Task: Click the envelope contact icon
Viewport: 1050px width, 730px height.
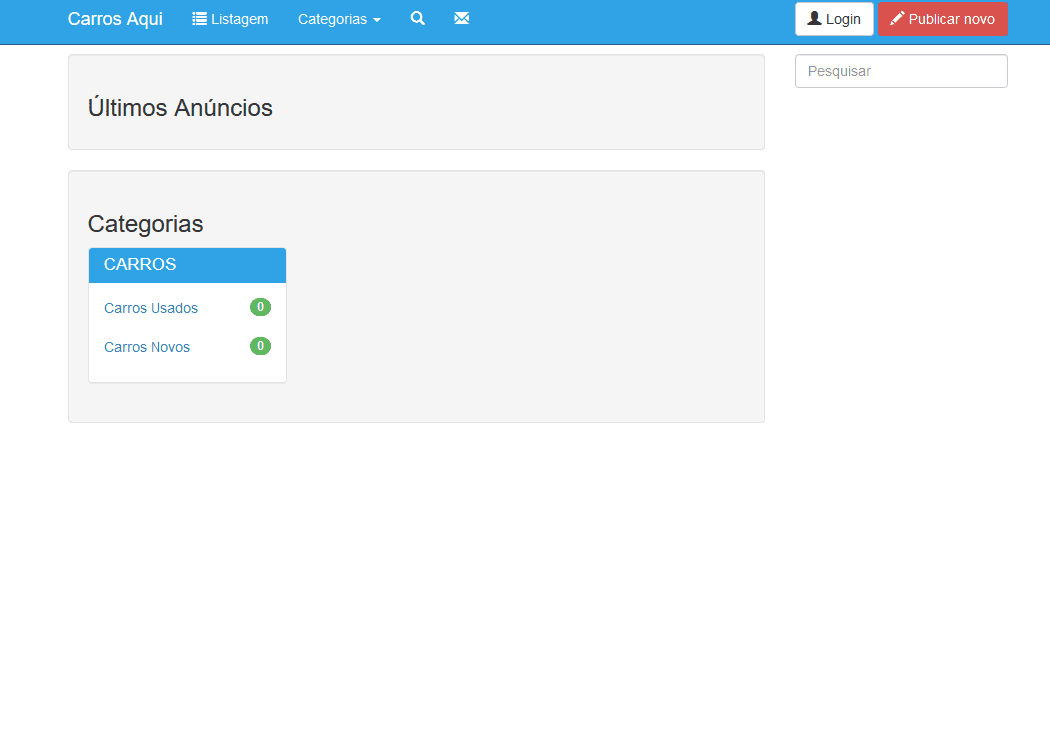Action: [x=461, y=19]
